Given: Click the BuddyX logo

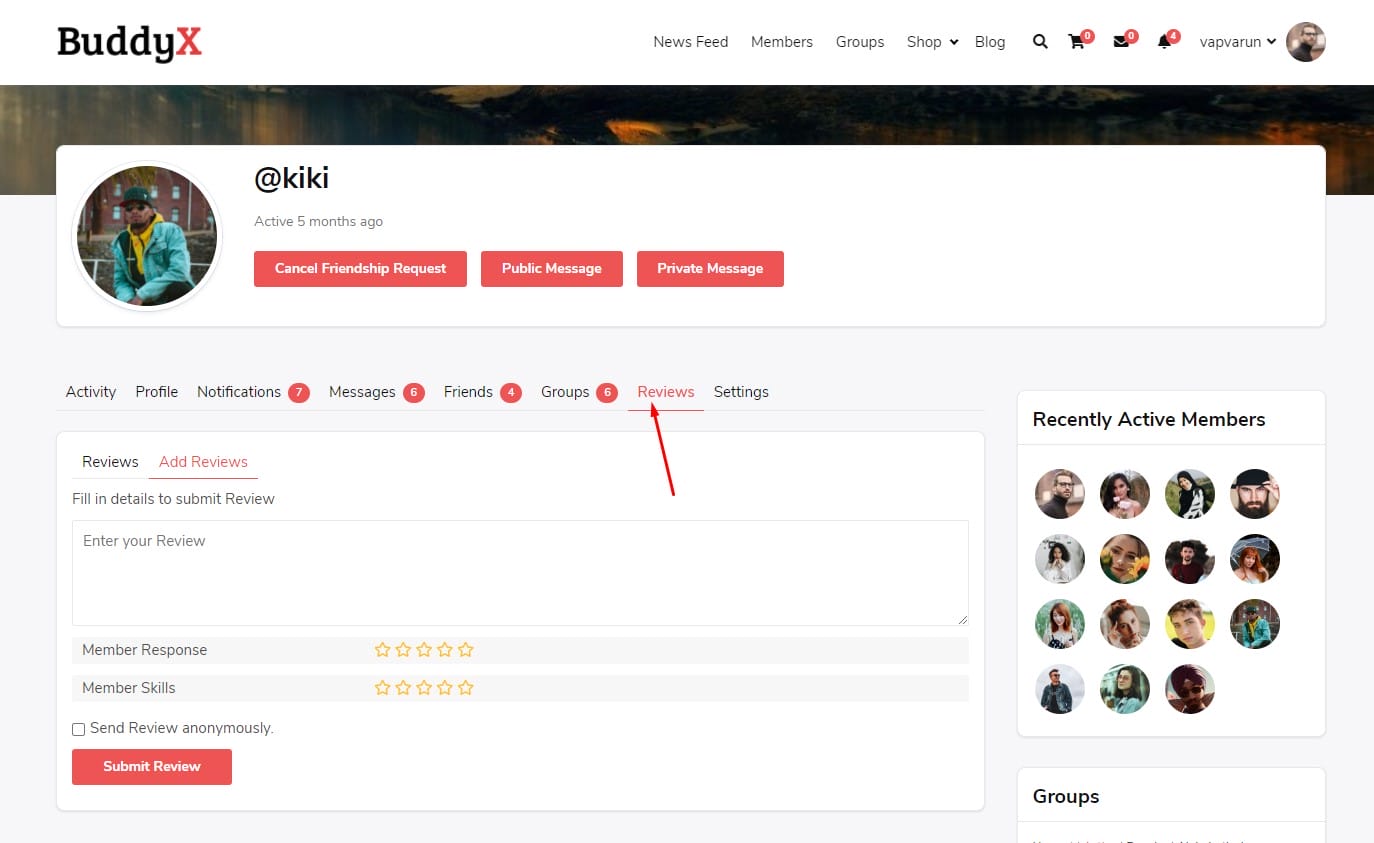Looking at the screenshot, I should 129,42.
